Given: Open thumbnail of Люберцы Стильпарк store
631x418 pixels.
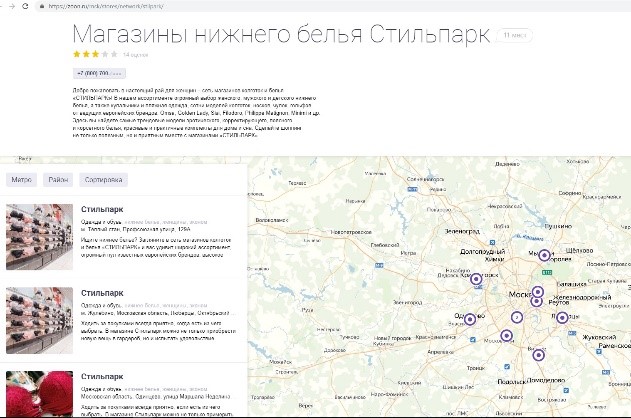Looking at the screenshot, I should [x=39, y=320].
